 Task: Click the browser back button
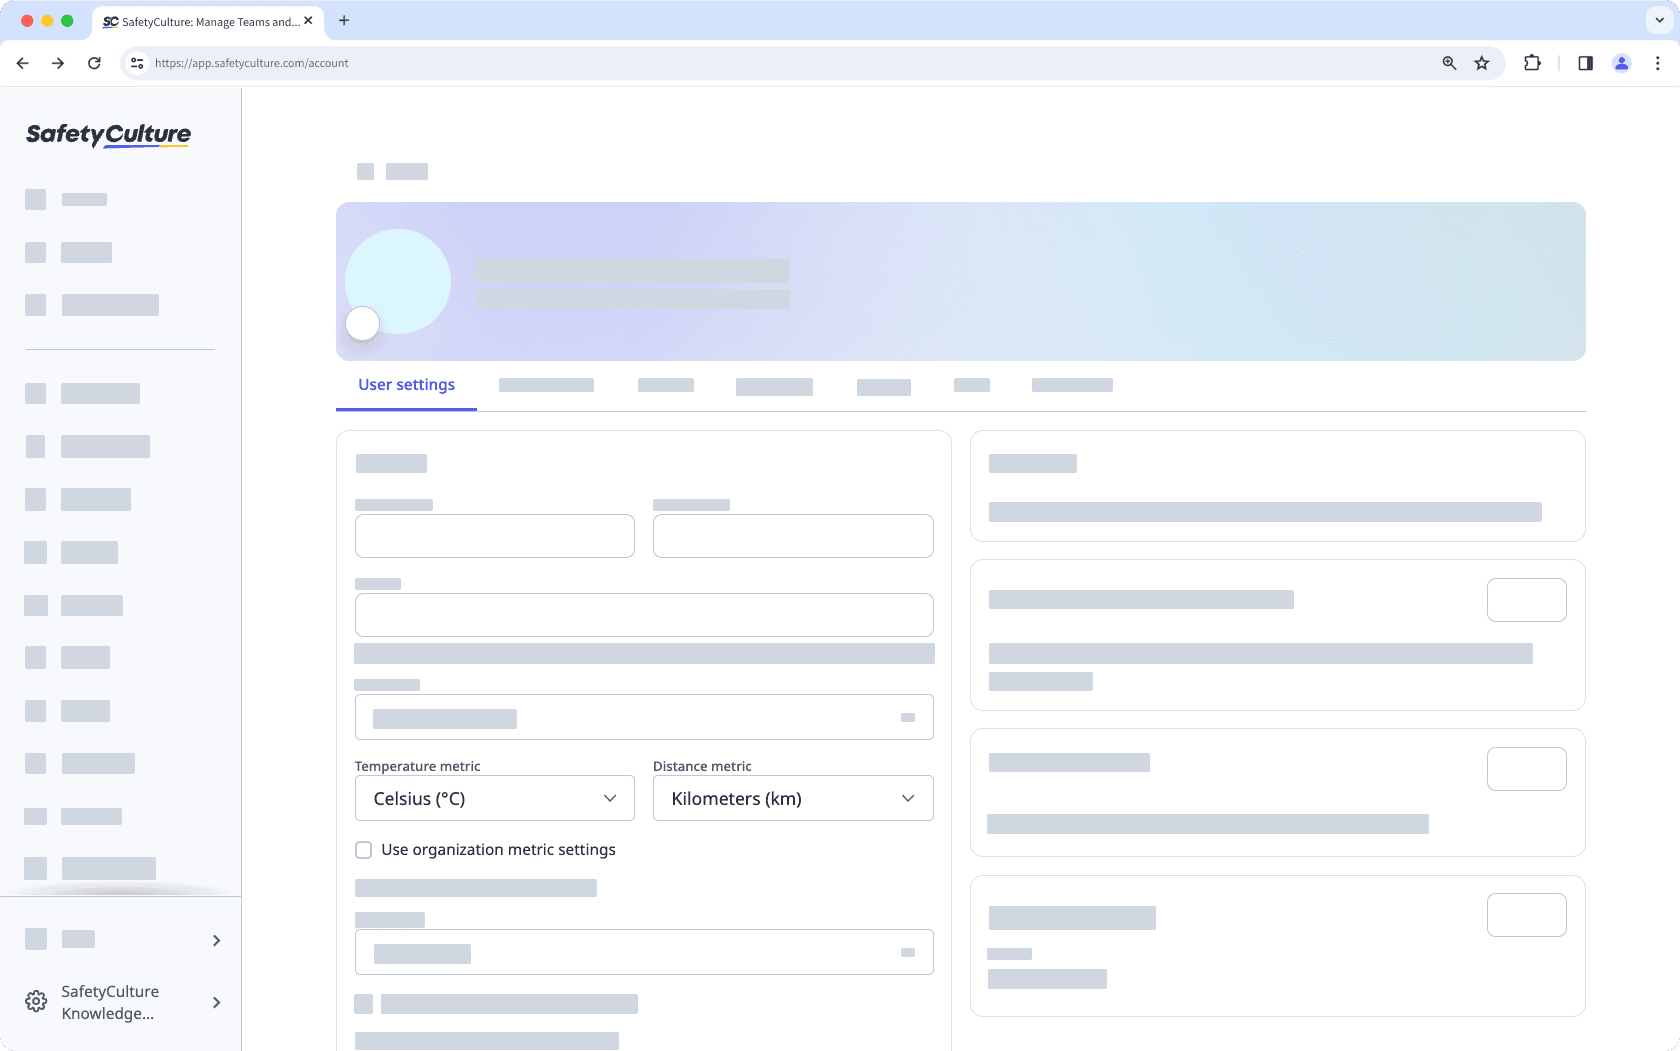point(22,62)
